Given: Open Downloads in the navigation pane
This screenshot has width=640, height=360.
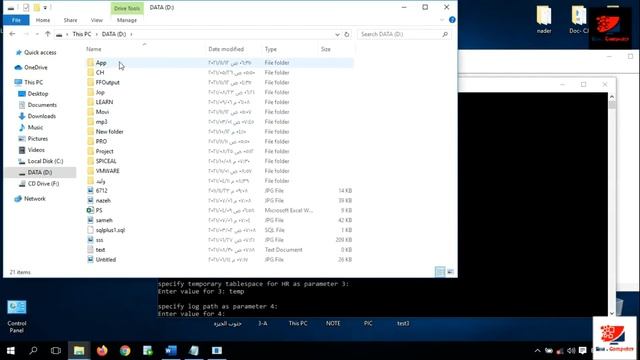Looking at the screenshot, I should click(42, 116).
